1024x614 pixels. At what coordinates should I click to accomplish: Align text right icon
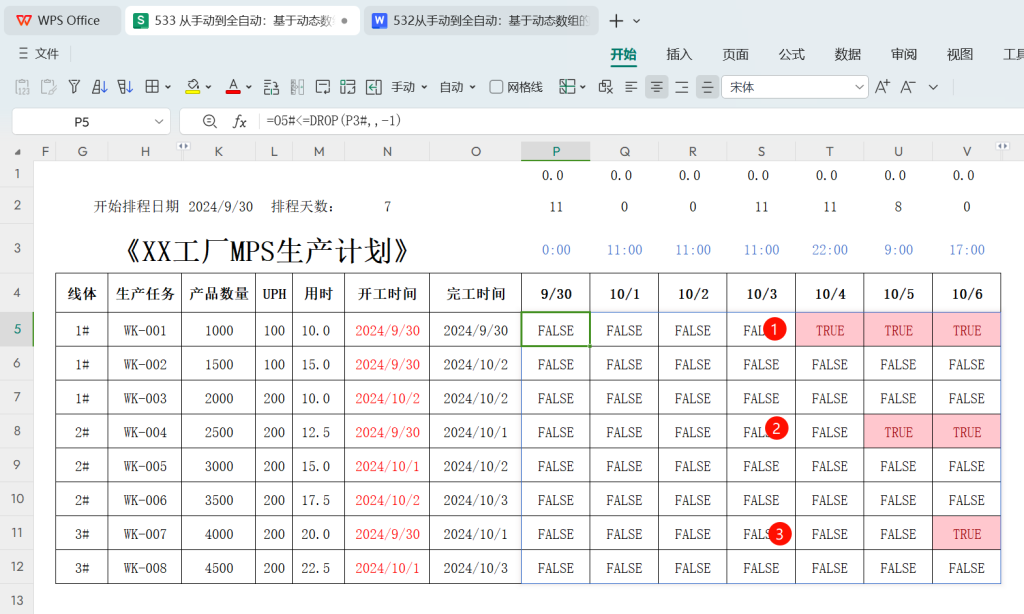click(x=682, y=87)
